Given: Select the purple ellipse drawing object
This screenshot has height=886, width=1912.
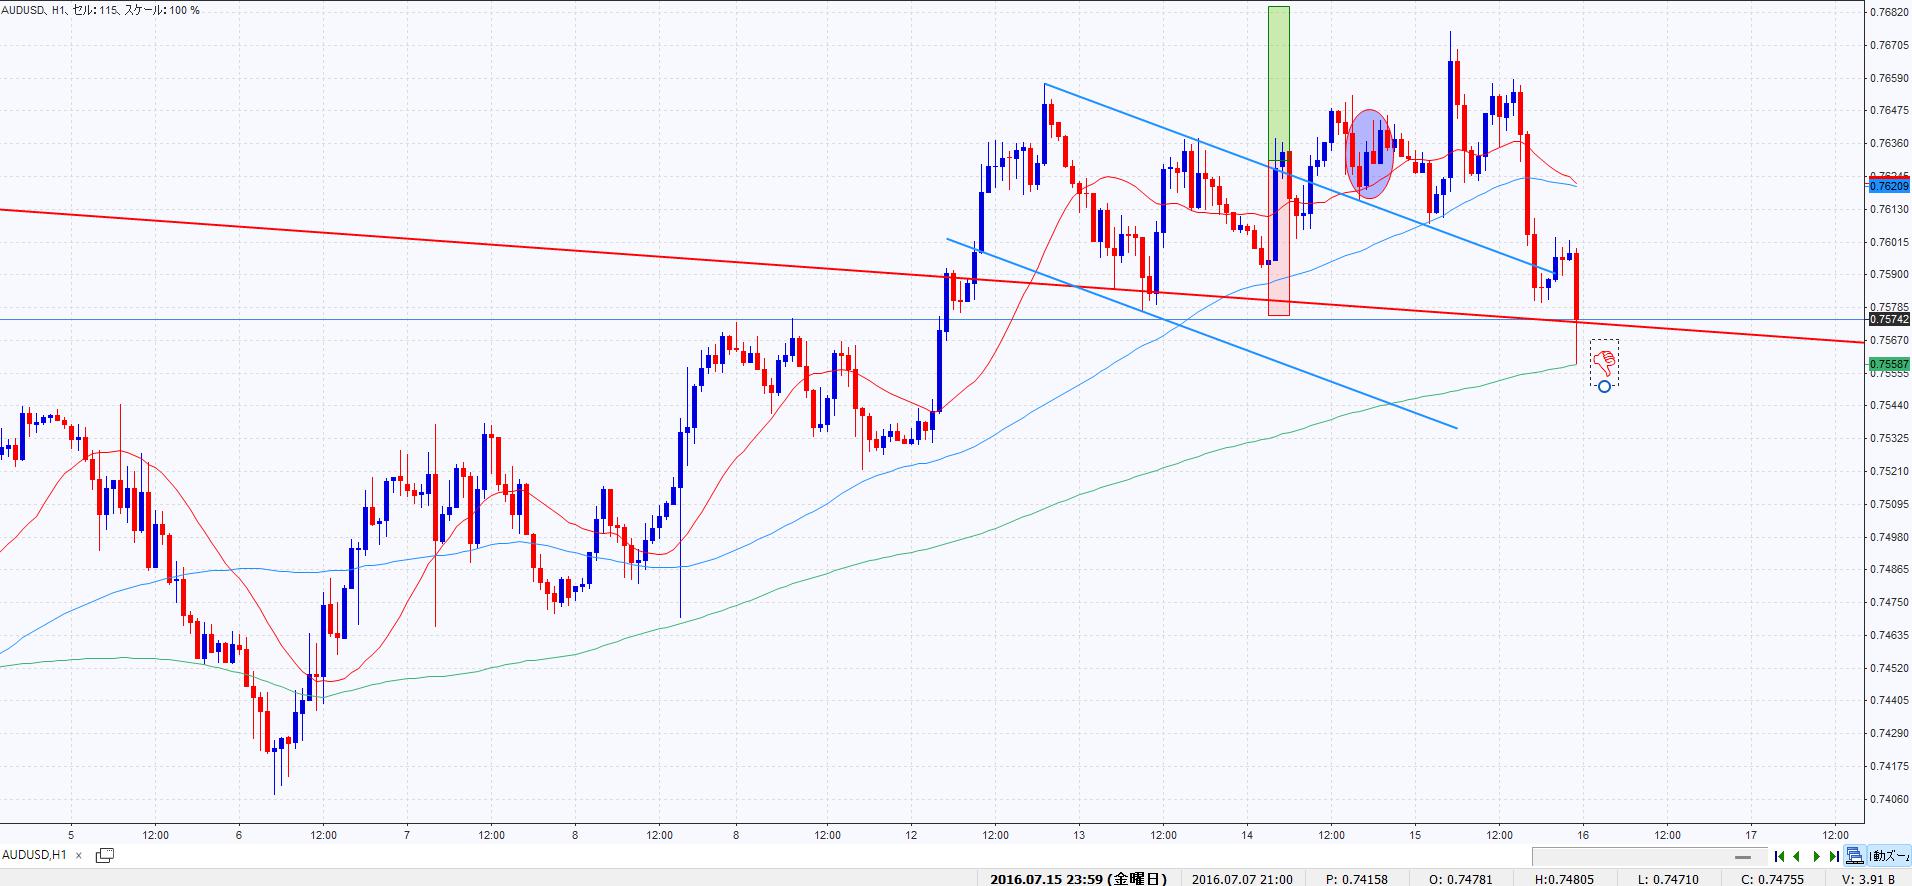Looking at the screenshot, I should coord(1369,152).
